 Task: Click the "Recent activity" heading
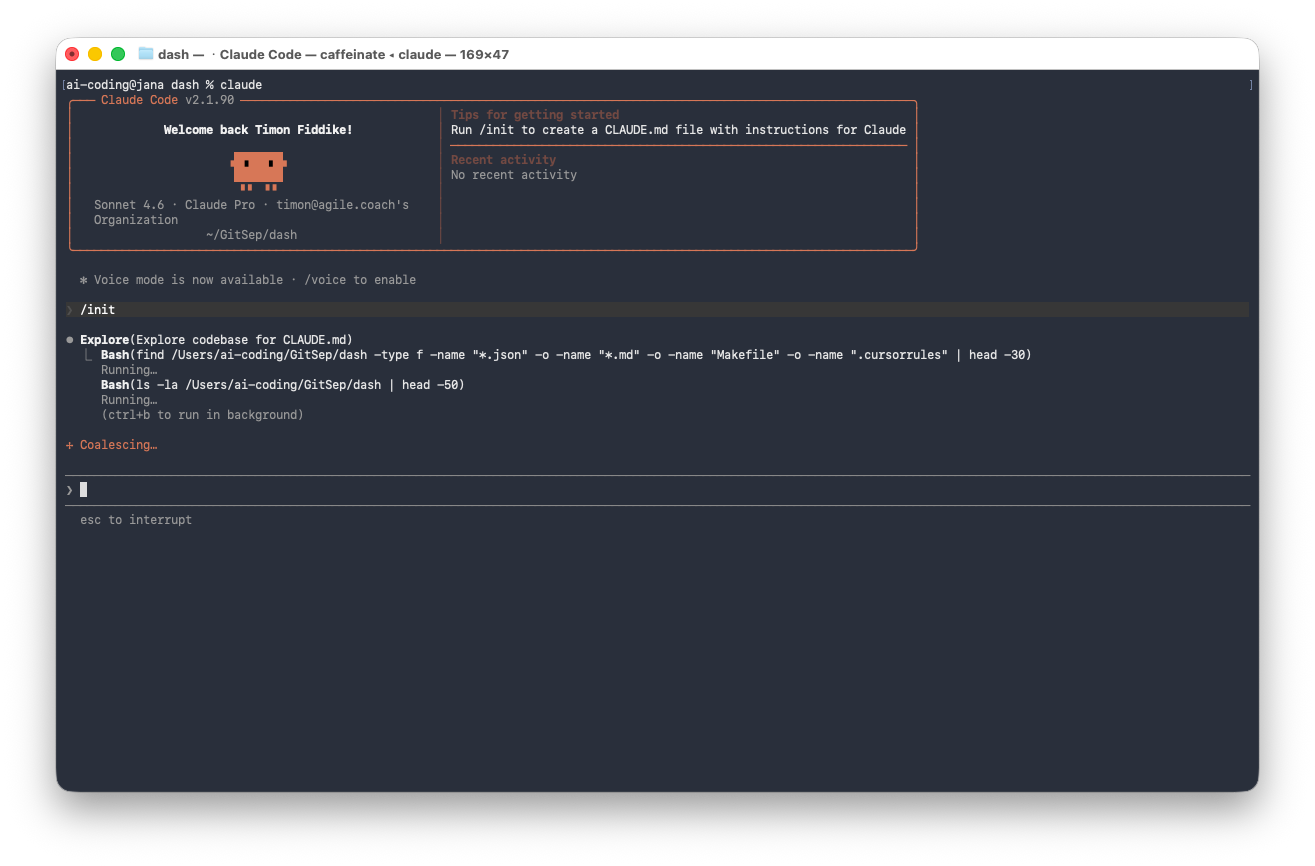click(503, 160)
